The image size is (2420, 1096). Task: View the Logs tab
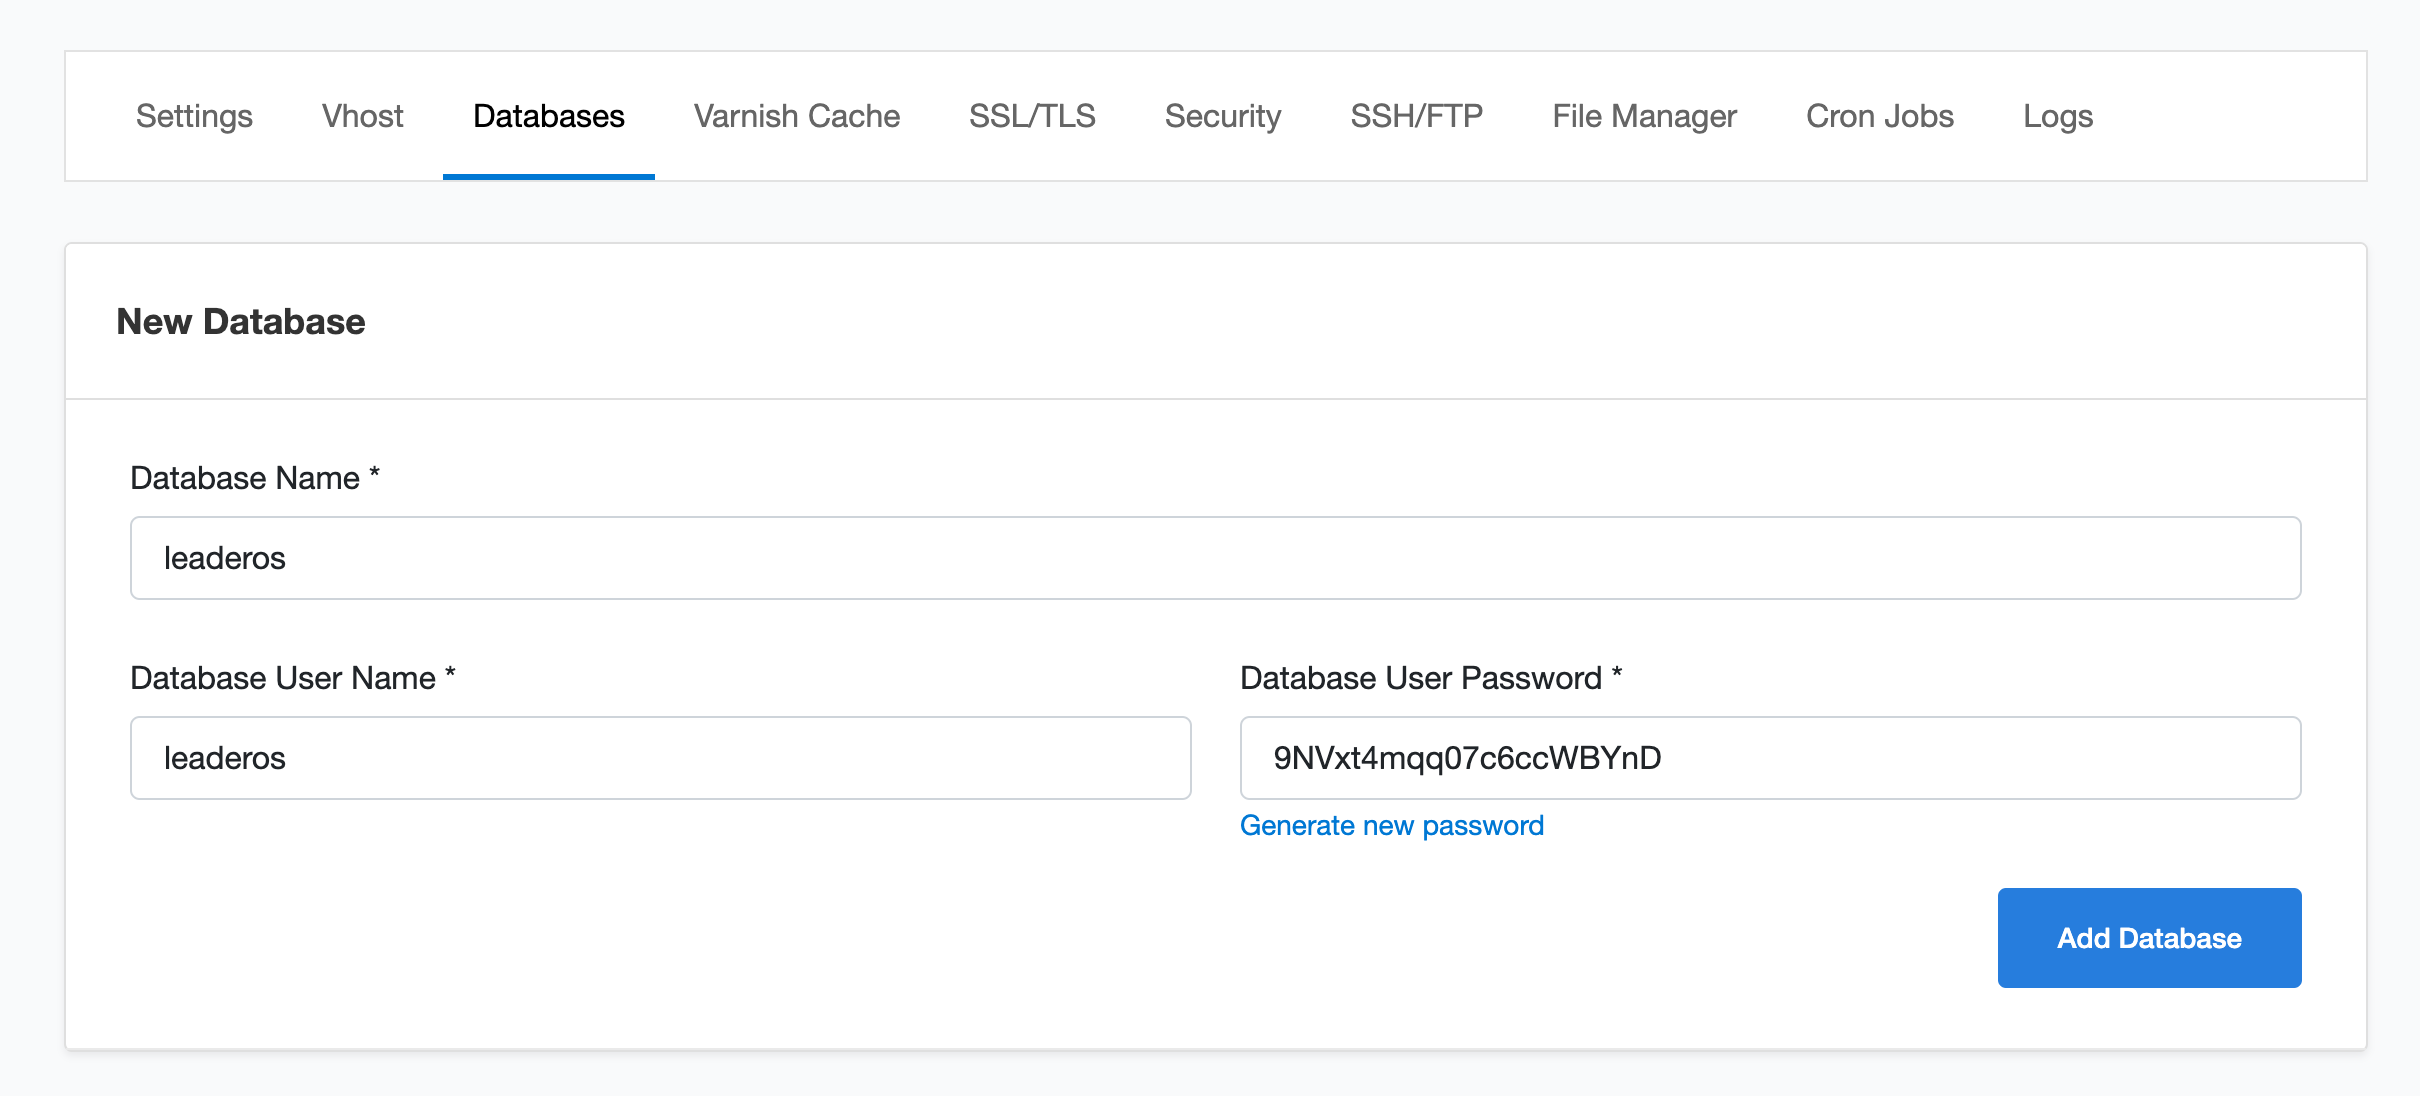click(2057, 116)
